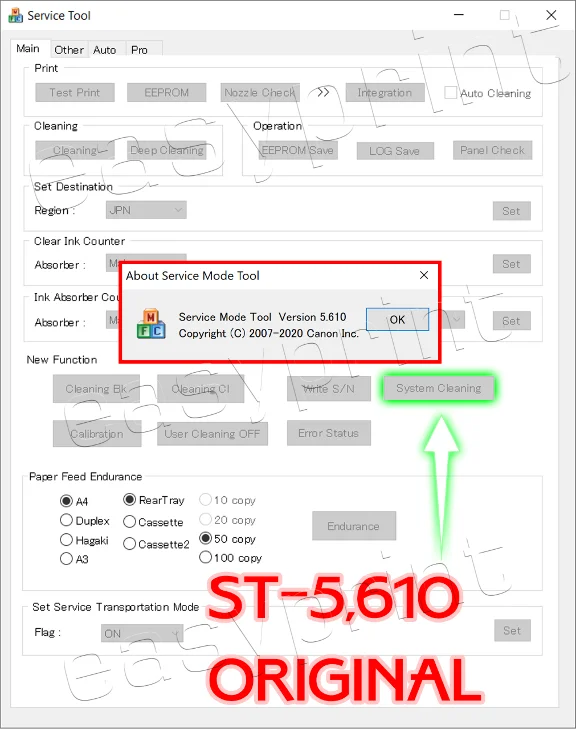Select the Duplex radio button
This screenshot has width=576, height=729.
(x=66, y=520)
